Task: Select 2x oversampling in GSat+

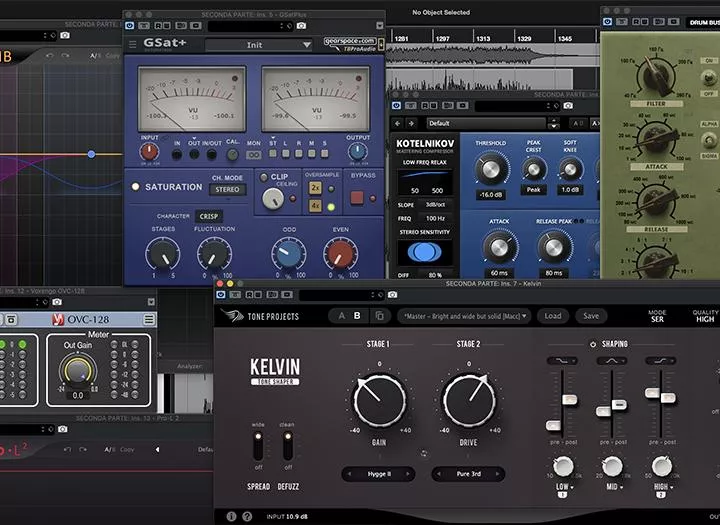Action: pyautogui.click(x=315, y=188)
